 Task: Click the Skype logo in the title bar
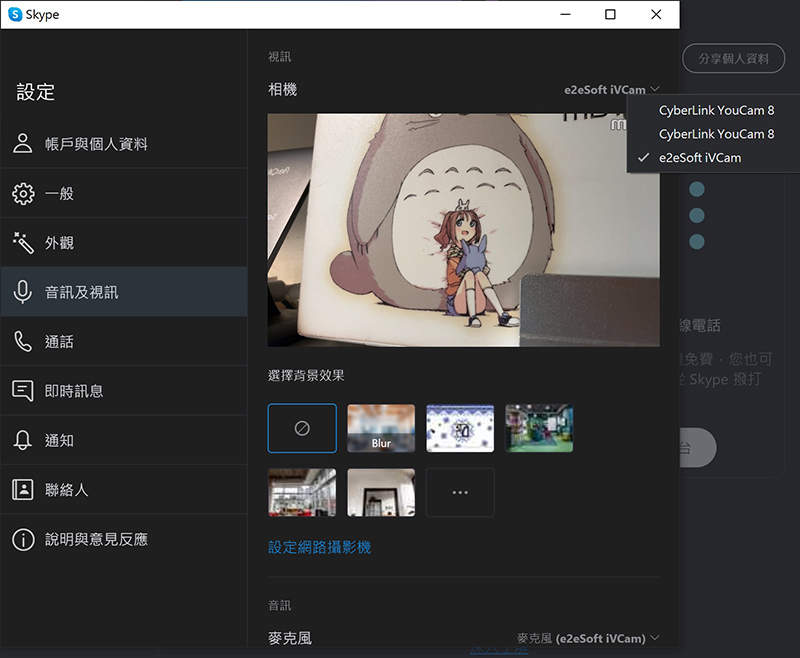coord(15,14)
